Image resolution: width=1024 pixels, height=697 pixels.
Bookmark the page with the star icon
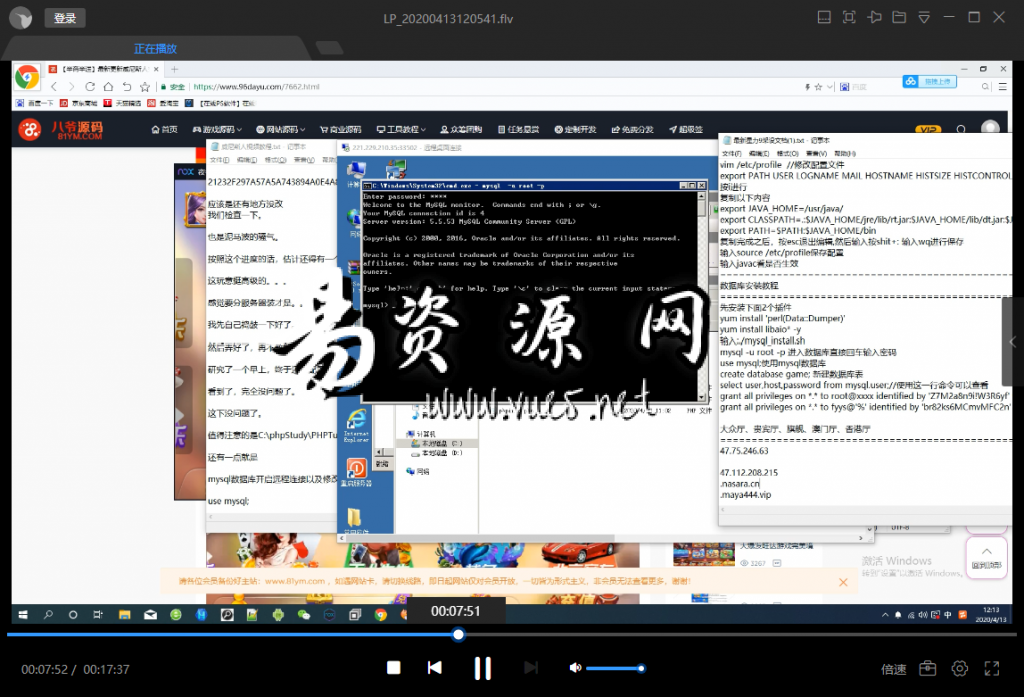(145, 87)
